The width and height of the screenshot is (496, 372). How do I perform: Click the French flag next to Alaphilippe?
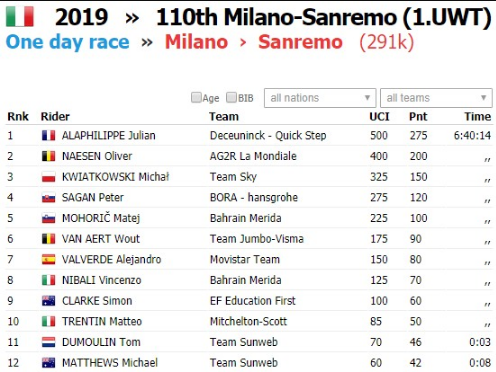coord(48,135)
